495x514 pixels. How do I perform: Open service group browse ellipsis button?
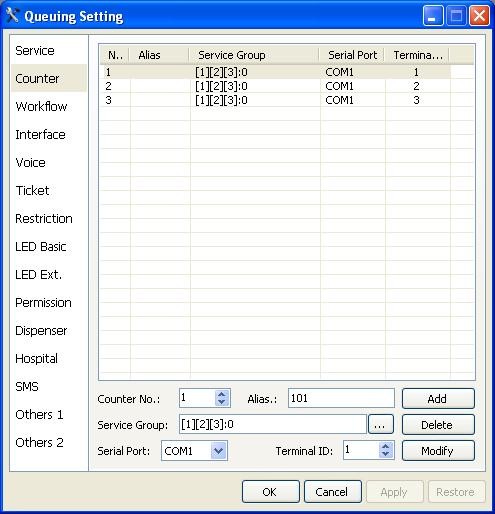tap(381, 424)
